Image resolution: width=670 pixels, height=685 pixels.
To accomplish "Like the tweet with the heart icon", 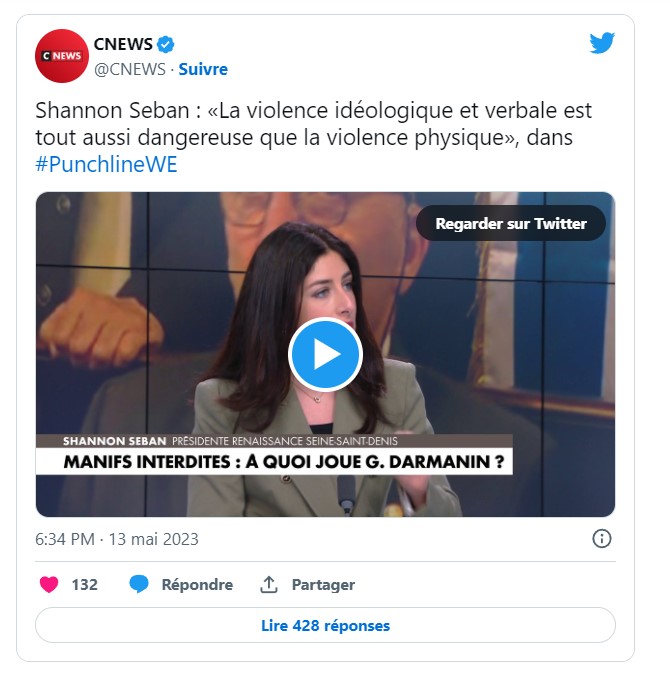I will pos(49,585).
